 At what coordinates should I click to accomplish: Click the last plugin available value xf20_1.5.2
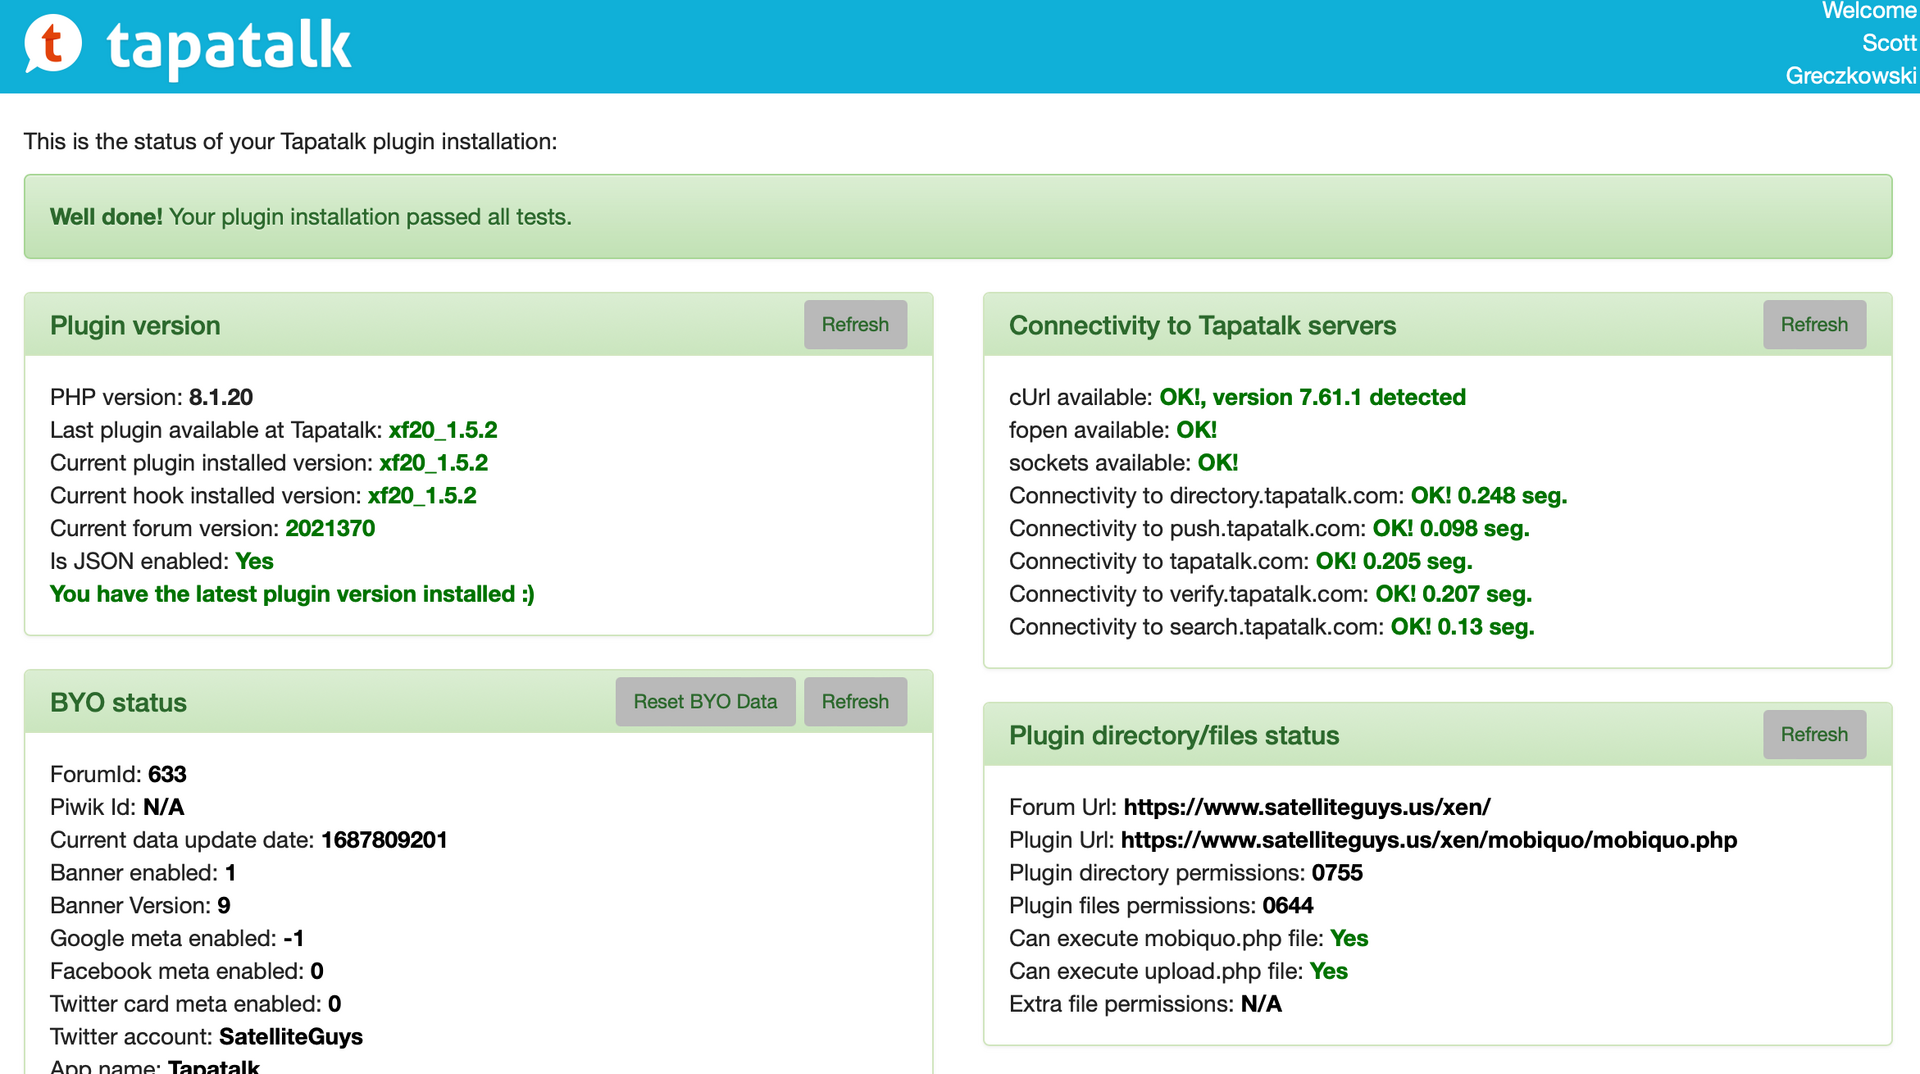(x=443, y=430)
